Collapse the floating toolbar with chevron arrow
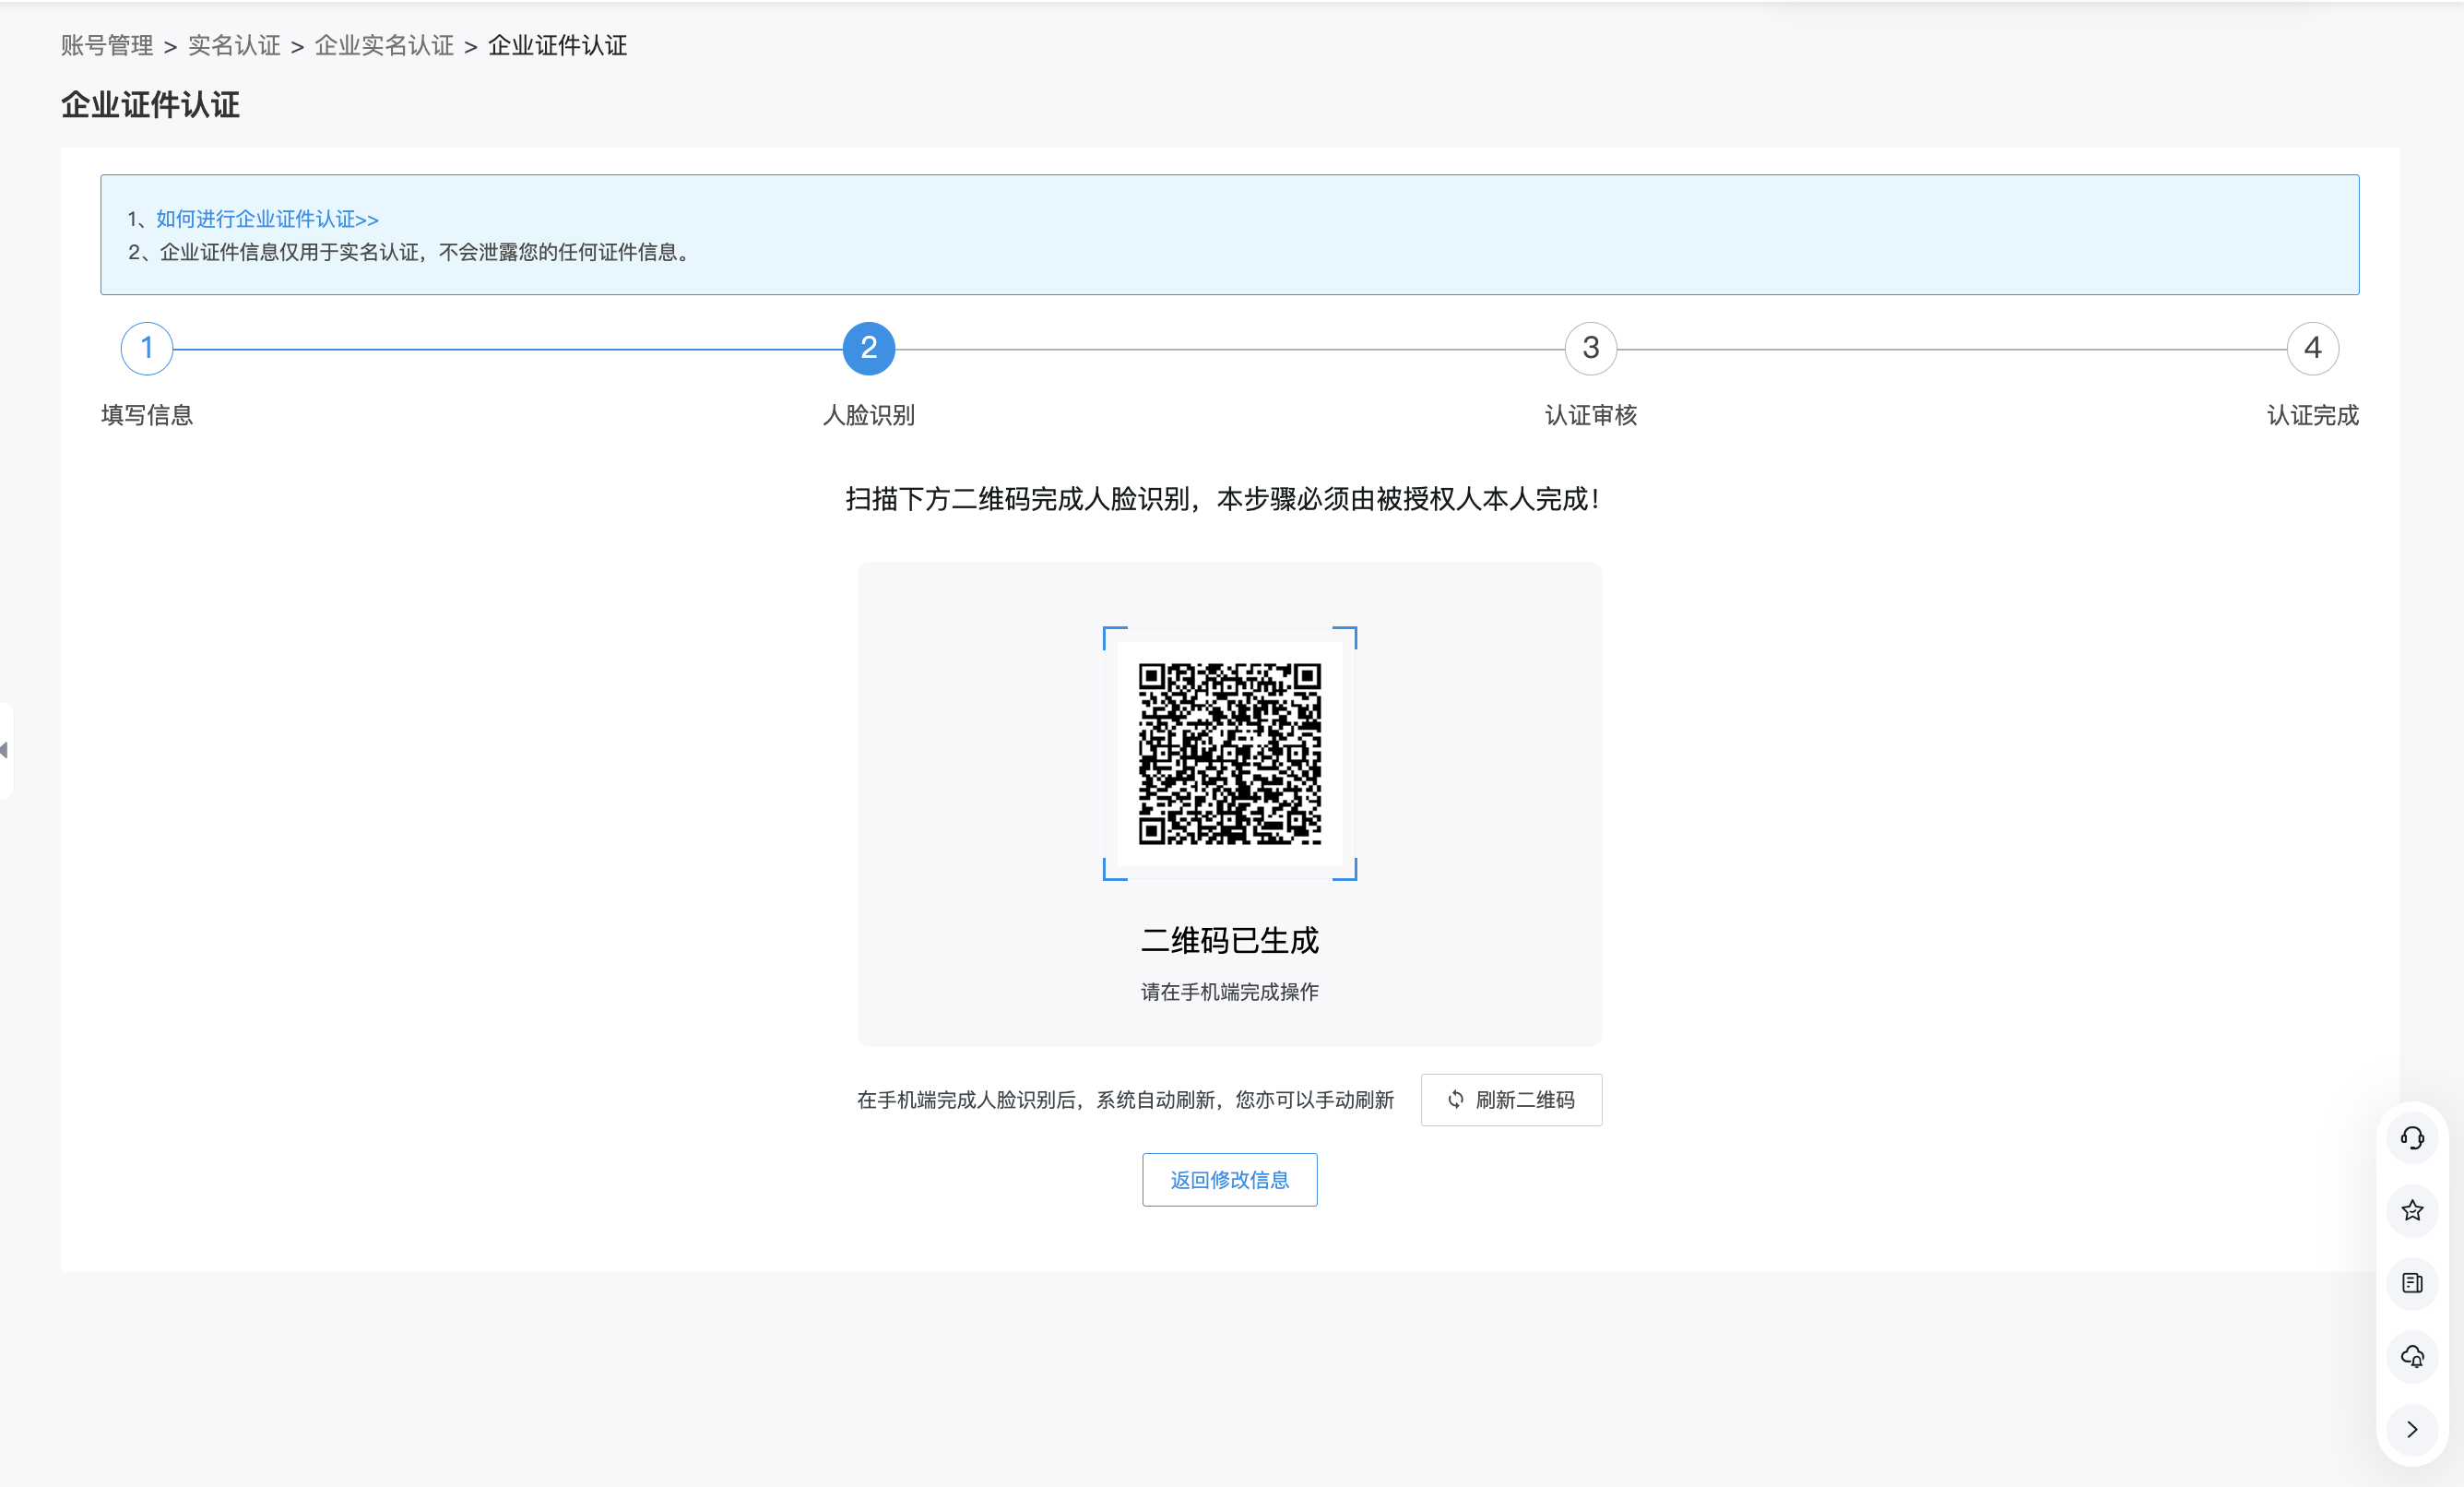The height and width of the screenshot is (1487, 2464). click(2411, 1429)
